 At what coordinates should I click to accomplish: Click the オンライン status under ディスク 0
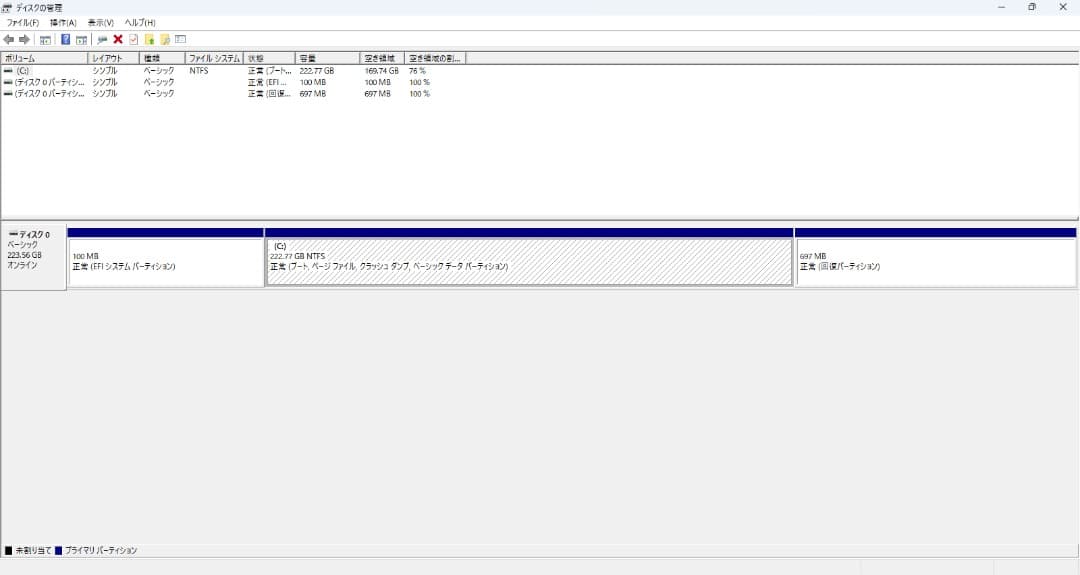pyautogui.click(x=22, y=266)
